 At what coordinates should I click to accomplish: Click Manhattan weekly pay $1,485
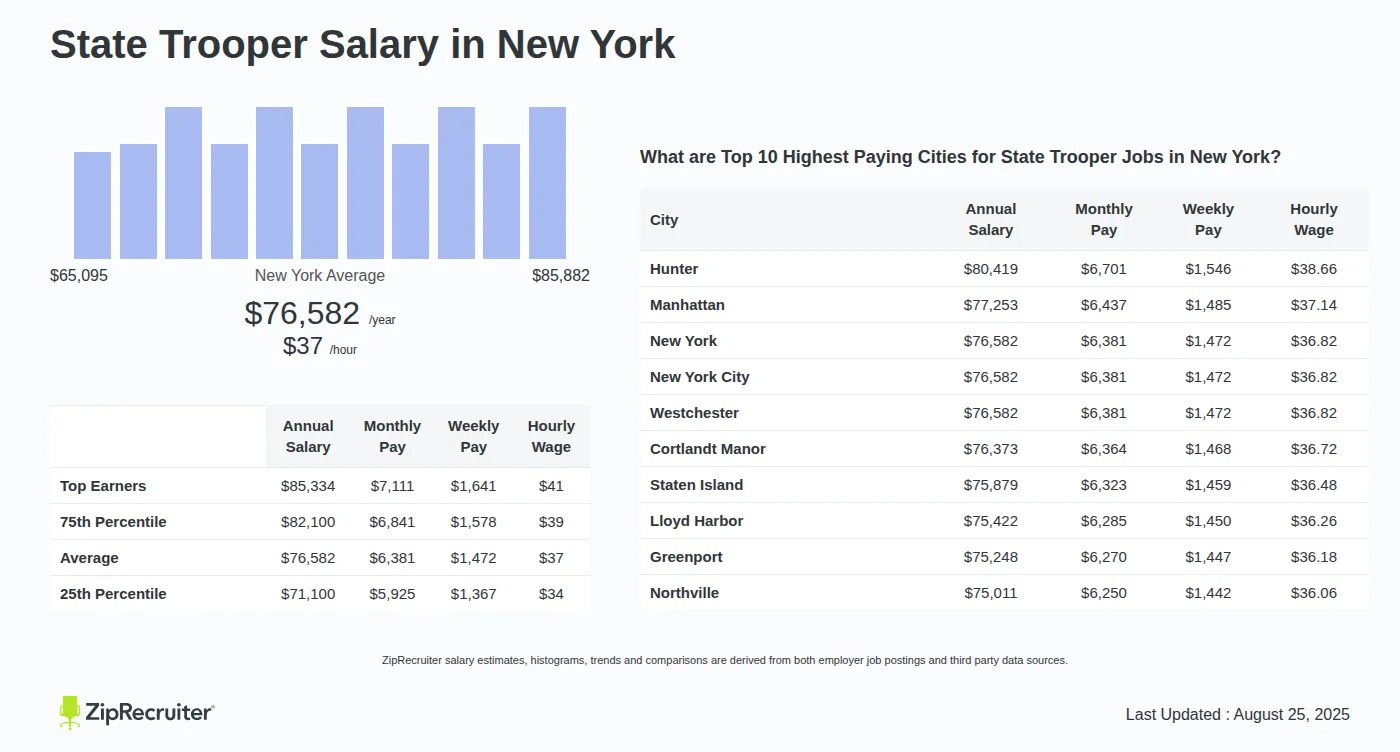[1208, 305]
